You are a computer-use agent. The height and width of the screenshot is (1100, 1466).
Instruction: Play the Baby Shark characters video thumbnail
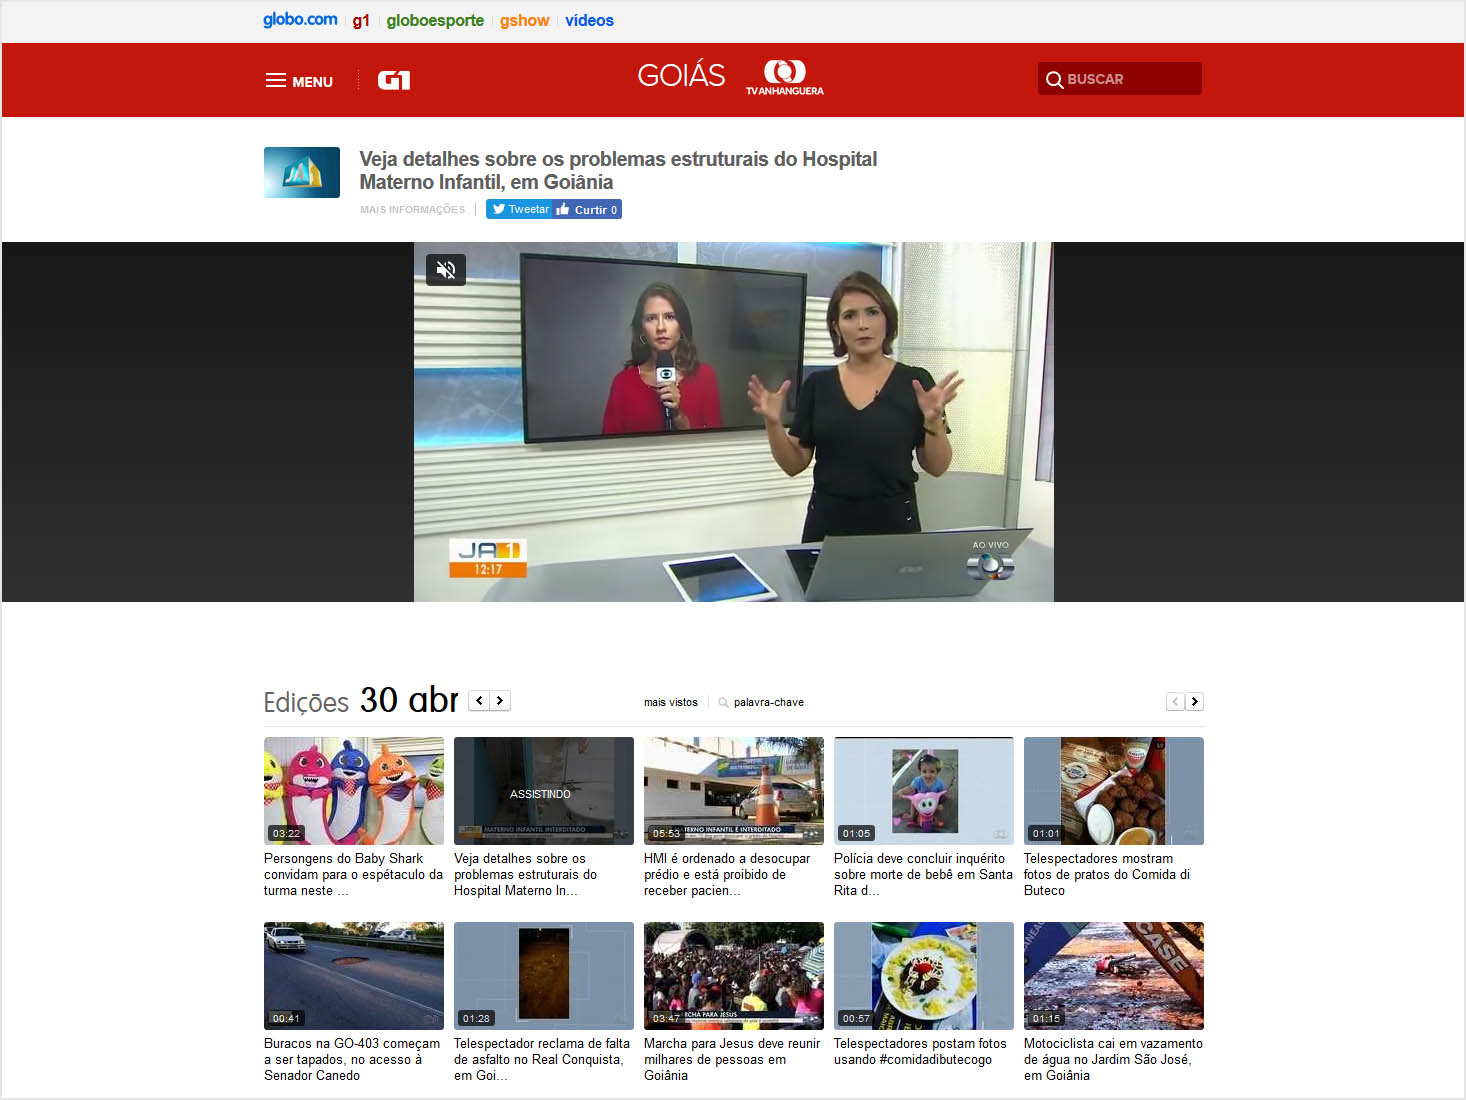point(354,791)
